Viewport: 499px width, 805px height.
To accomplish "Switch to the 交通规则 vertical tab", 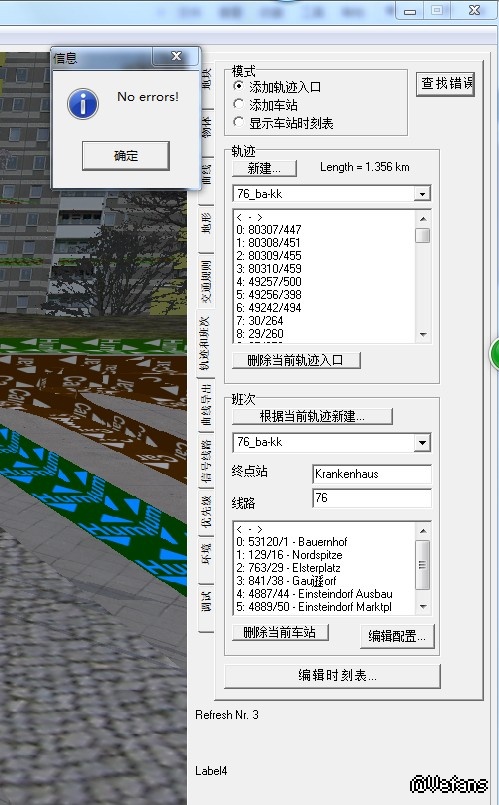I will click(206, 281).
